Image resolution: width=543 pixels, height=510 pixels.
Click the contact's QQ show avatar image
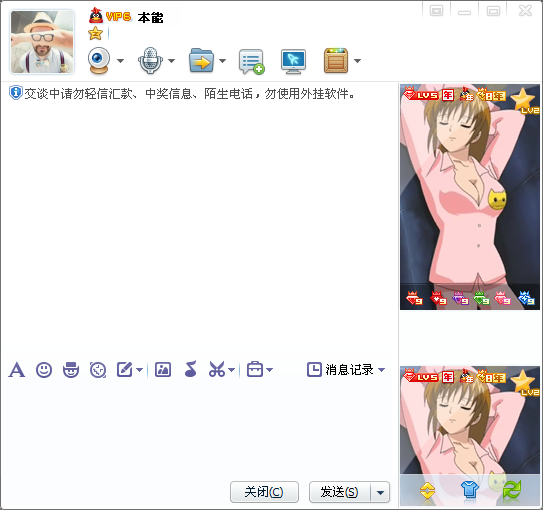(x=470, y=197)
